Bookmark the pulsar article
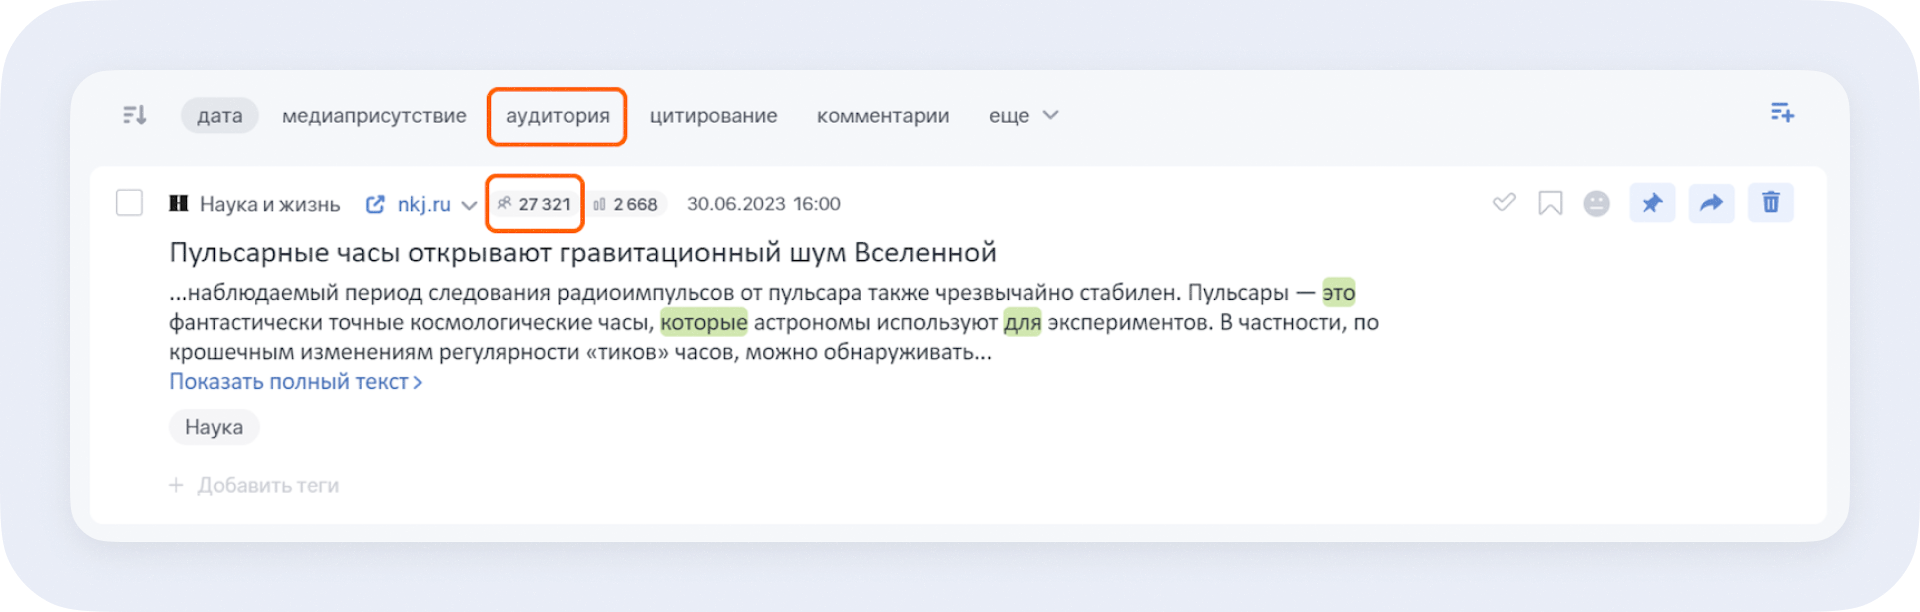1920x612 pixels. [x=1549, y=203]
